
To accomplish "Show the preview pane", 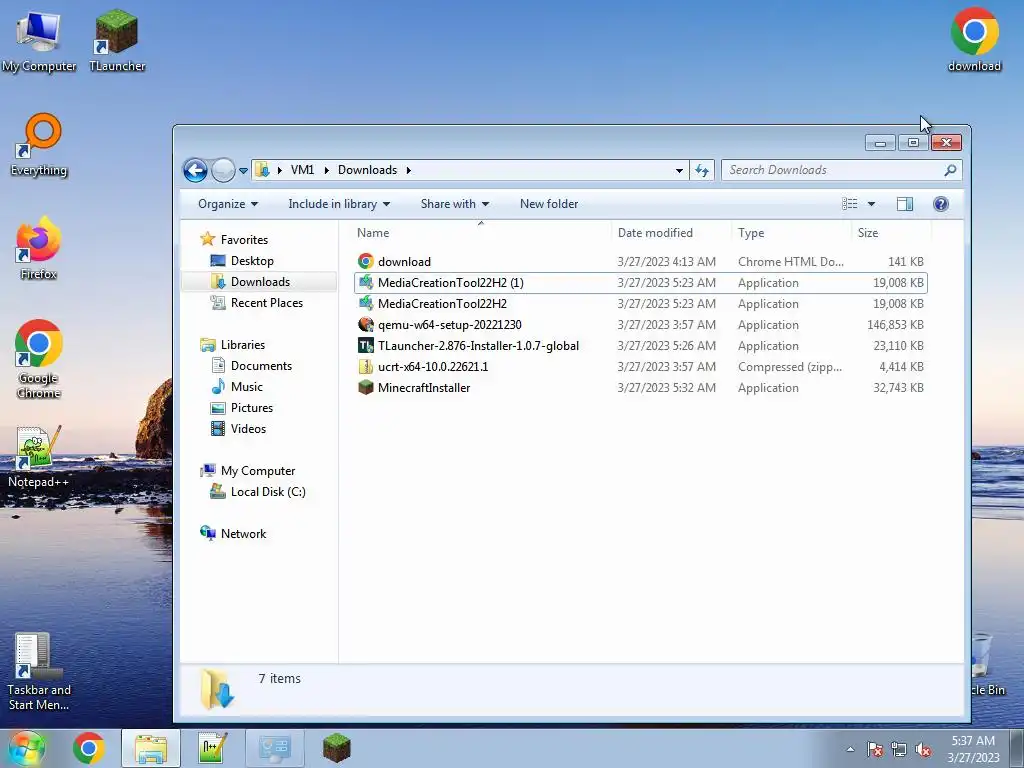I will (904, 204).
